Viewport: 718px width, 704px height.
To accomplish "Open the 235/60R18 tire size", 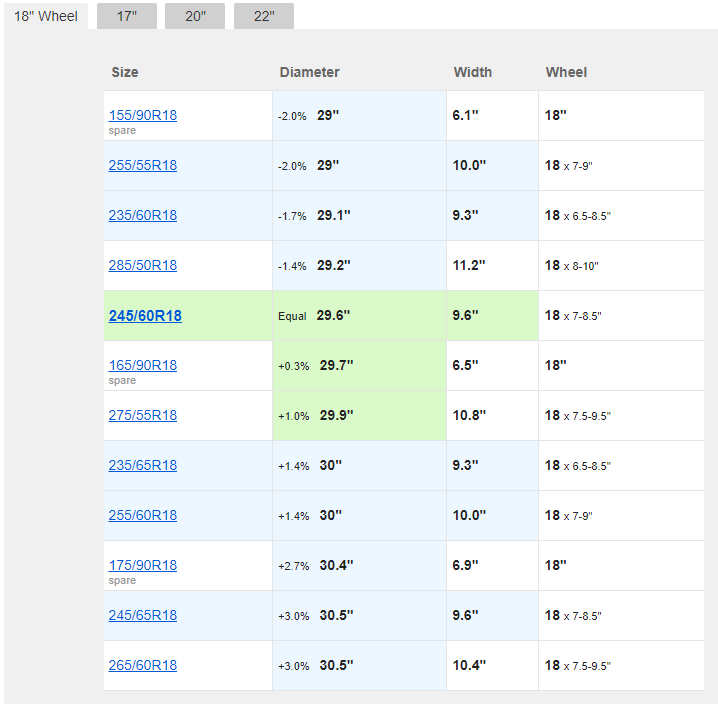I will click(x=142, y=215).
